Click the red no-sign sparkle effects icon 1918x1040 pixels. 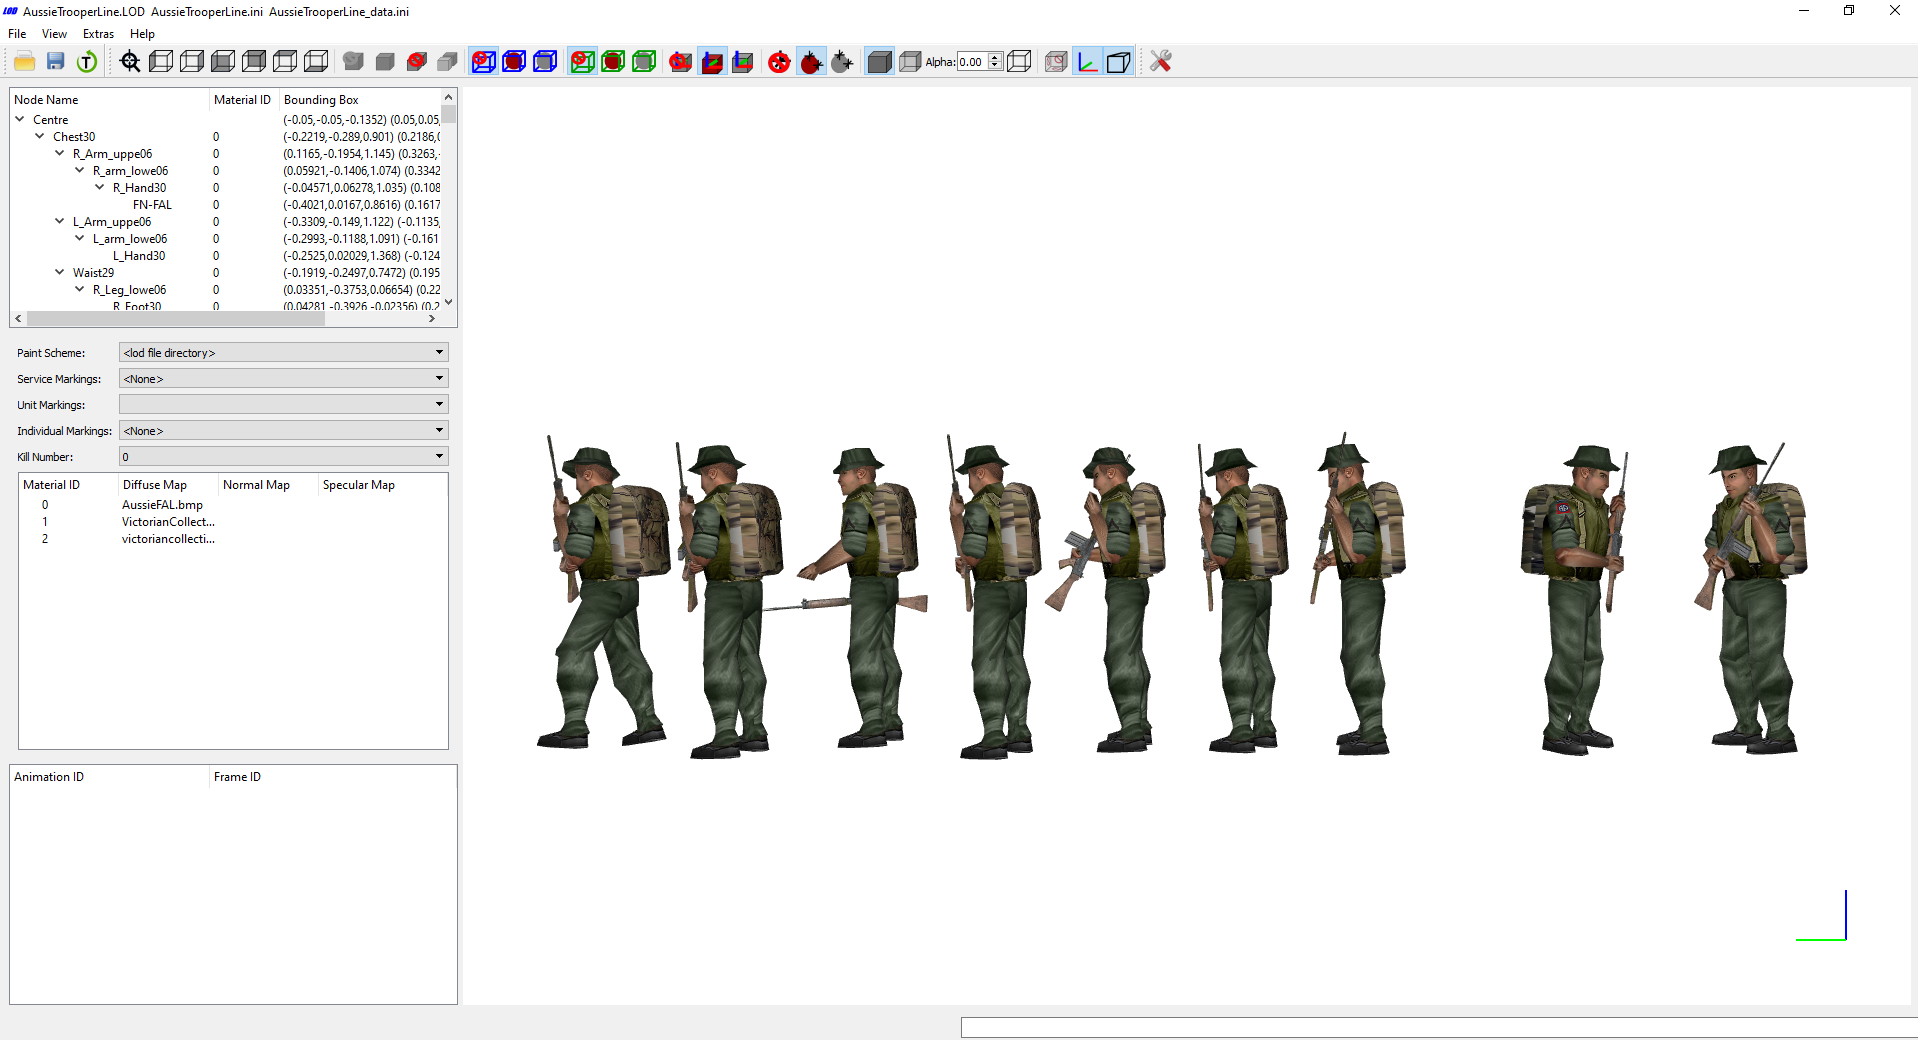(x=779, y=62)
